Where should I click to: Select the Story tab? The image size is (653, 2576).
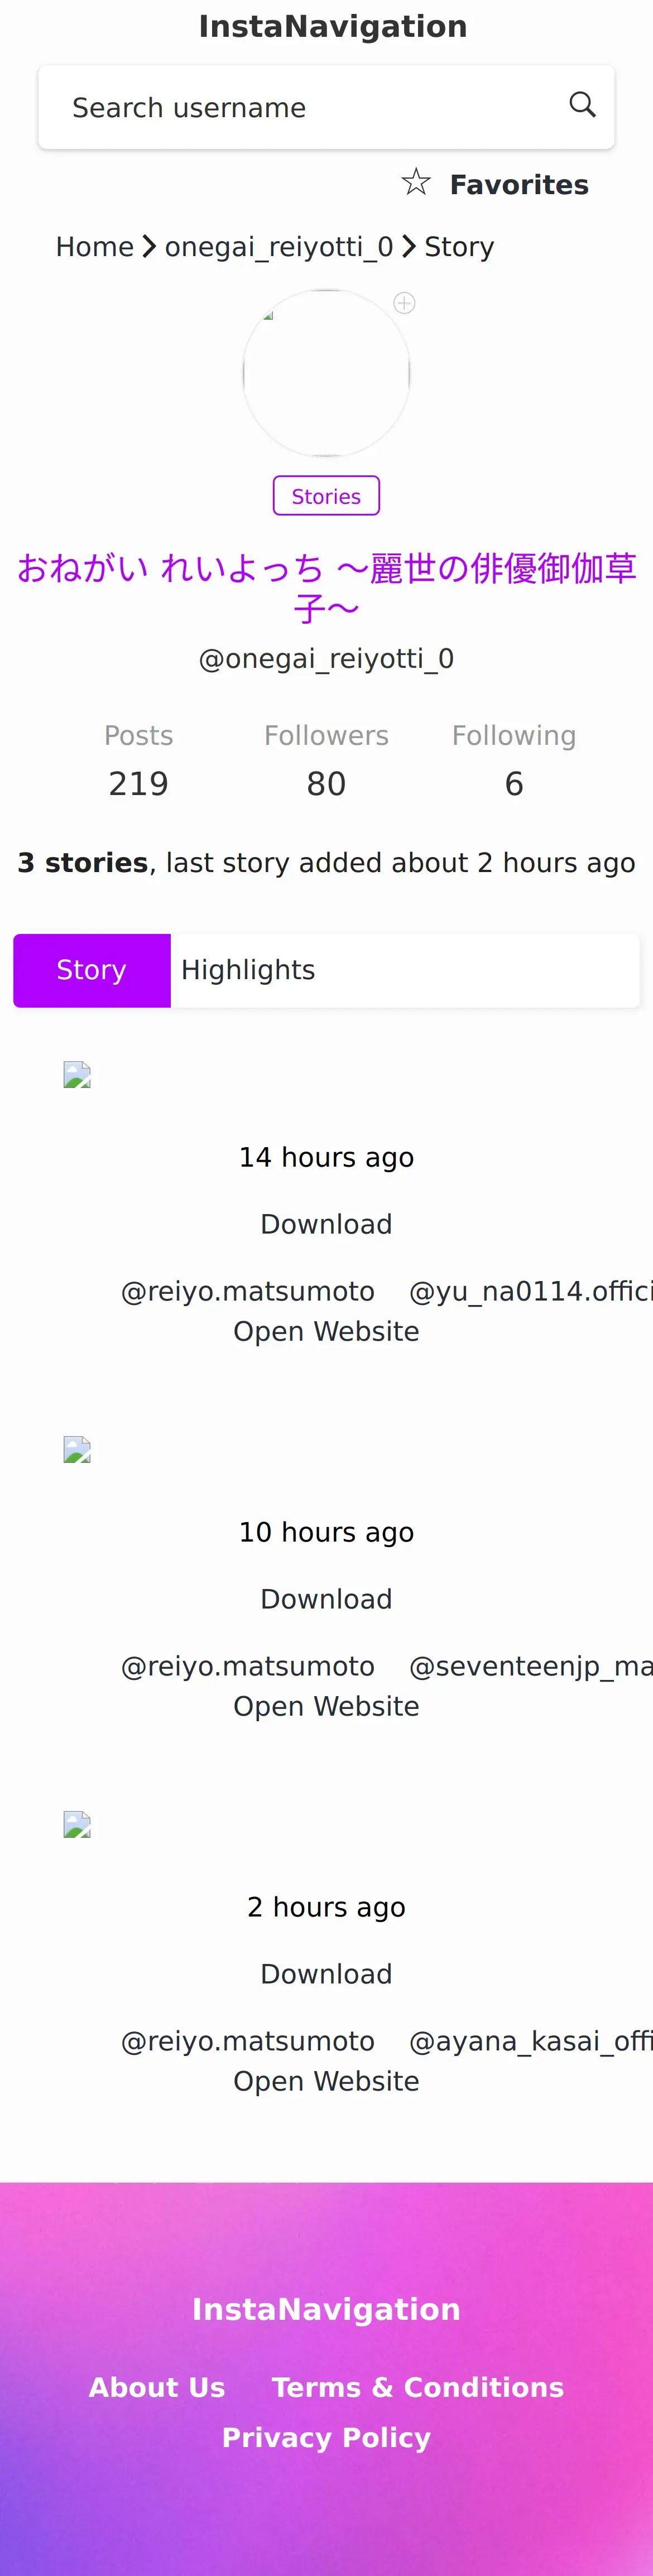click(92, 970)
